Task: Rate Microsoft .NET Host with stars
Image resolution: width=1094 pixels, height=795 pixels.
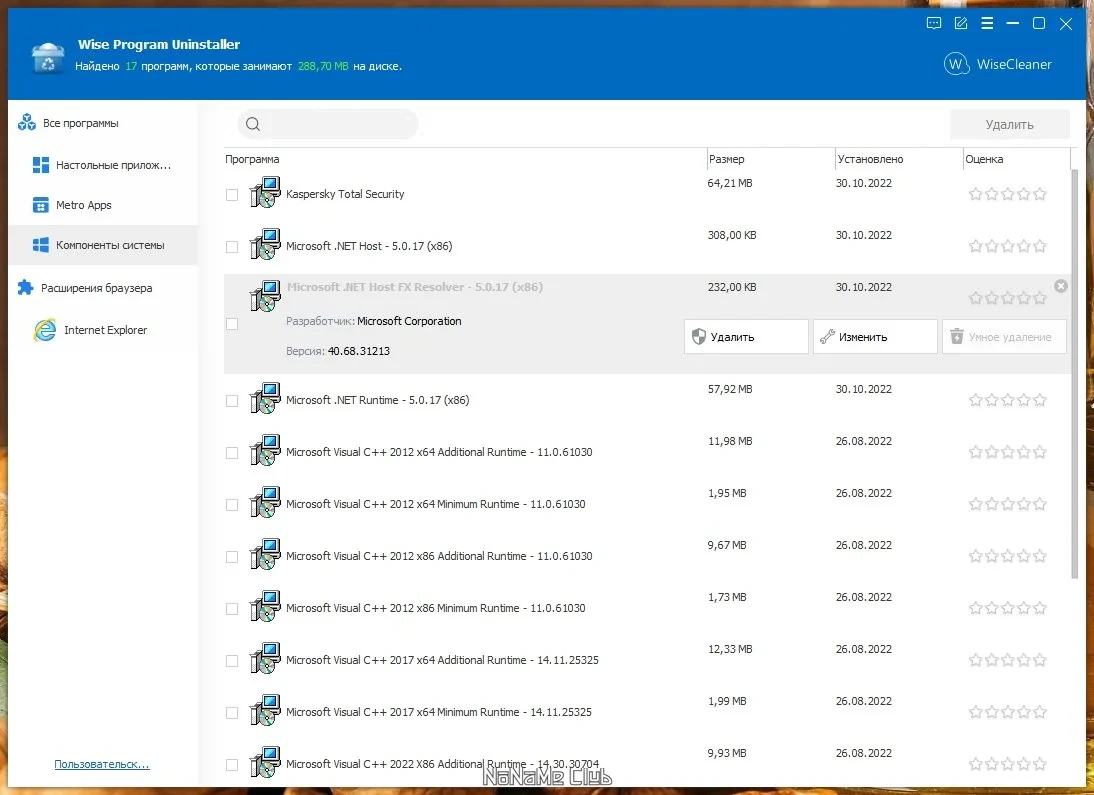Action: click(x=1007, y=246)
